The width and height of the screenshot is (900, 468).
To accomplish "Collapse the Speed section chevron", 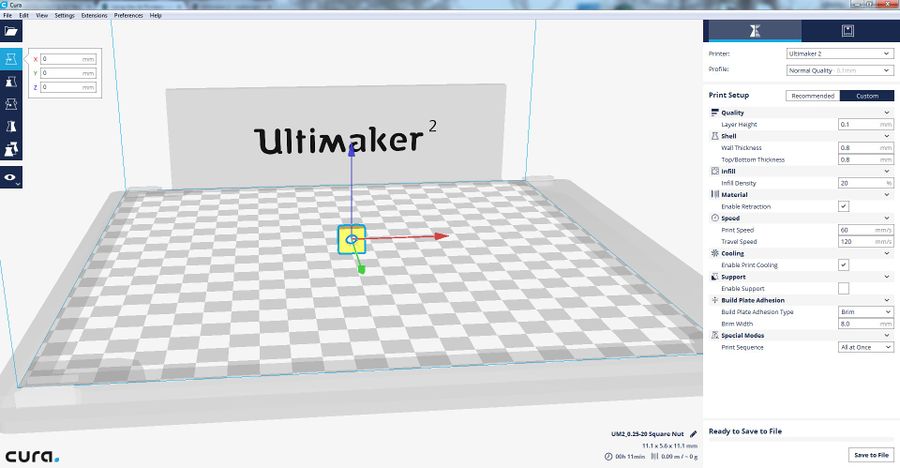I will [x=887, y=219].
